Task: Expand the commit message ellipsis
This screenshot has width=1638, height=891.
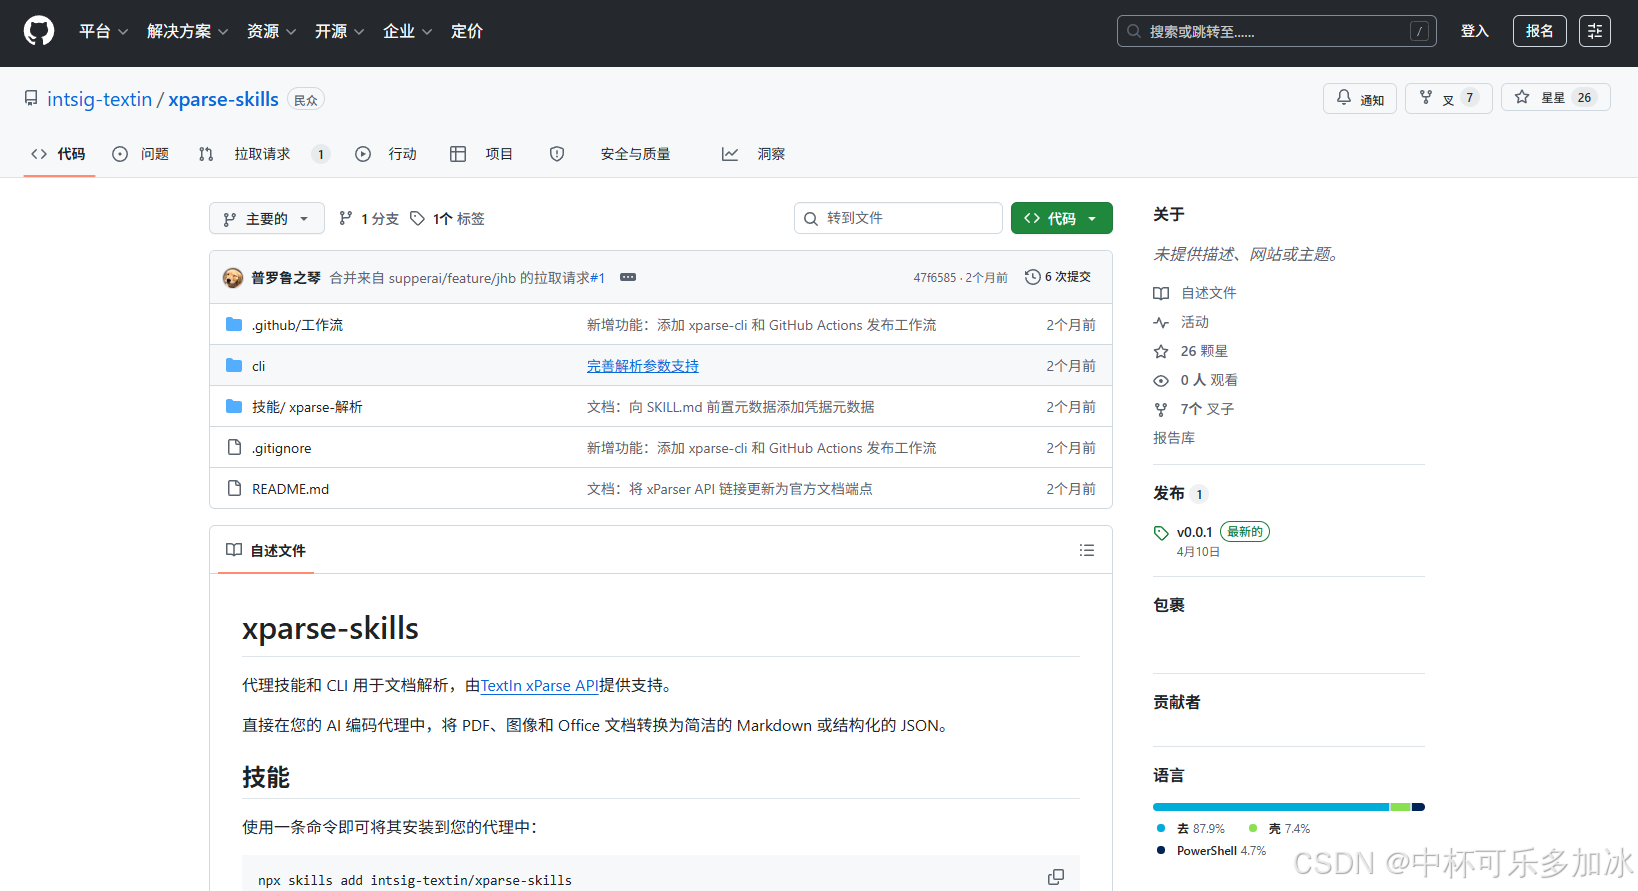Action: (628, 277)
